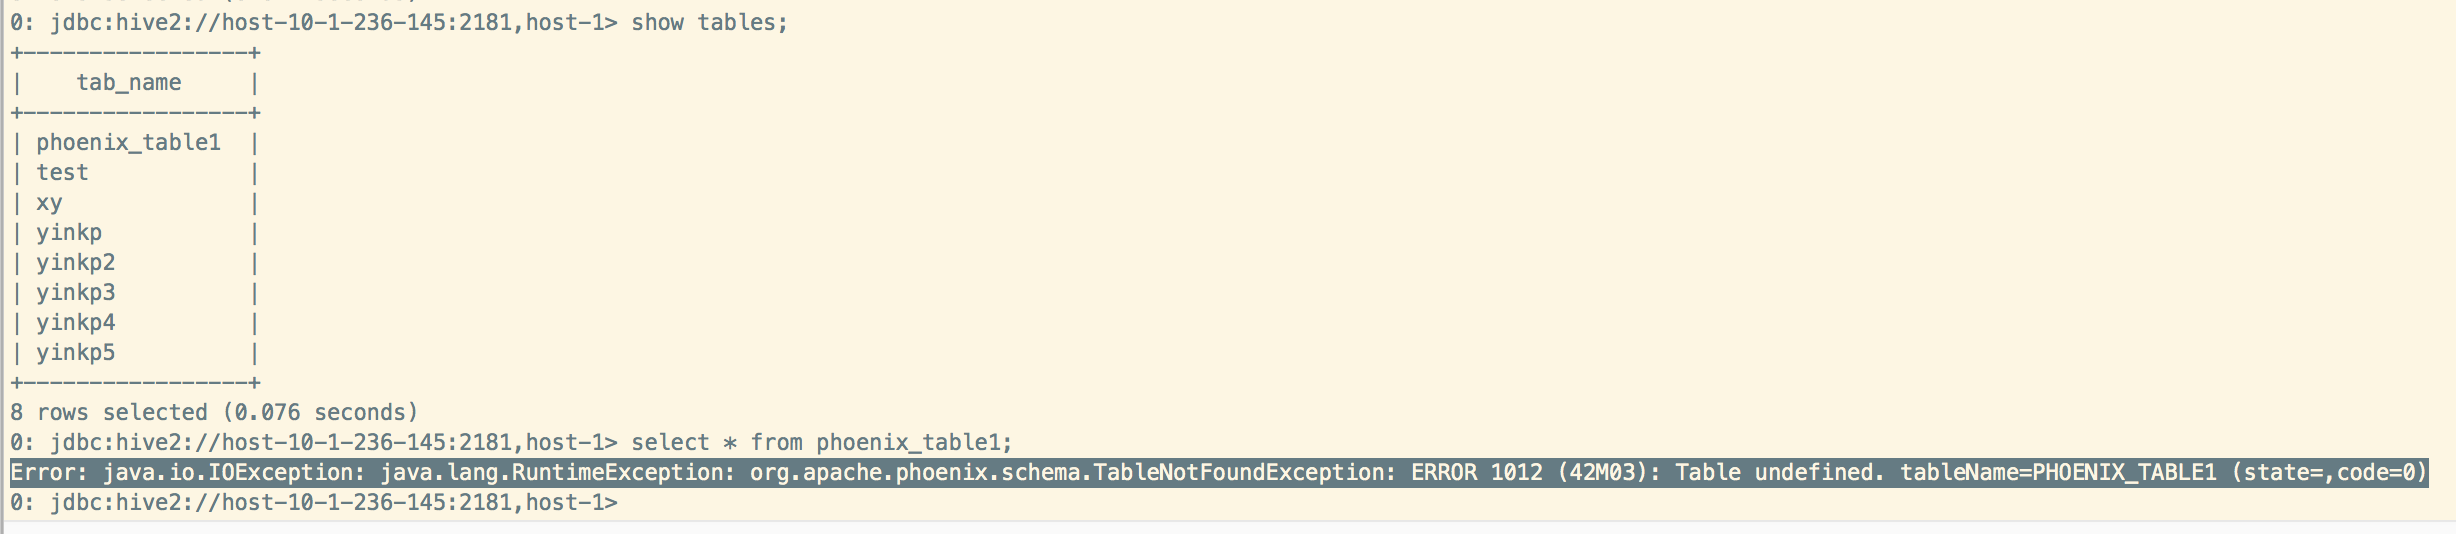Screen dimensions: 2456x534
Task: Click the last empty jdbc:hive2 prompt line
Action: (314, 502)
